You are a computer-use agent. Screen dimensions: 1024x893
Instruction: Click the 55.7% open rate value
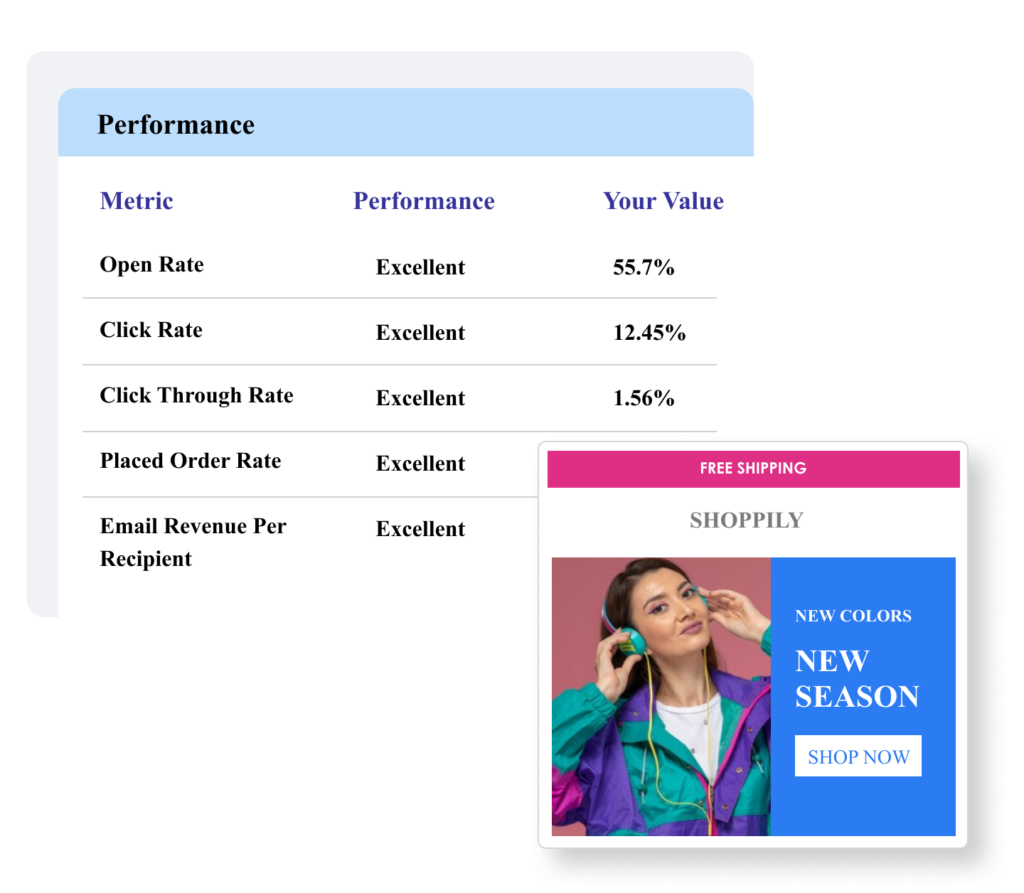coord(643,267)
